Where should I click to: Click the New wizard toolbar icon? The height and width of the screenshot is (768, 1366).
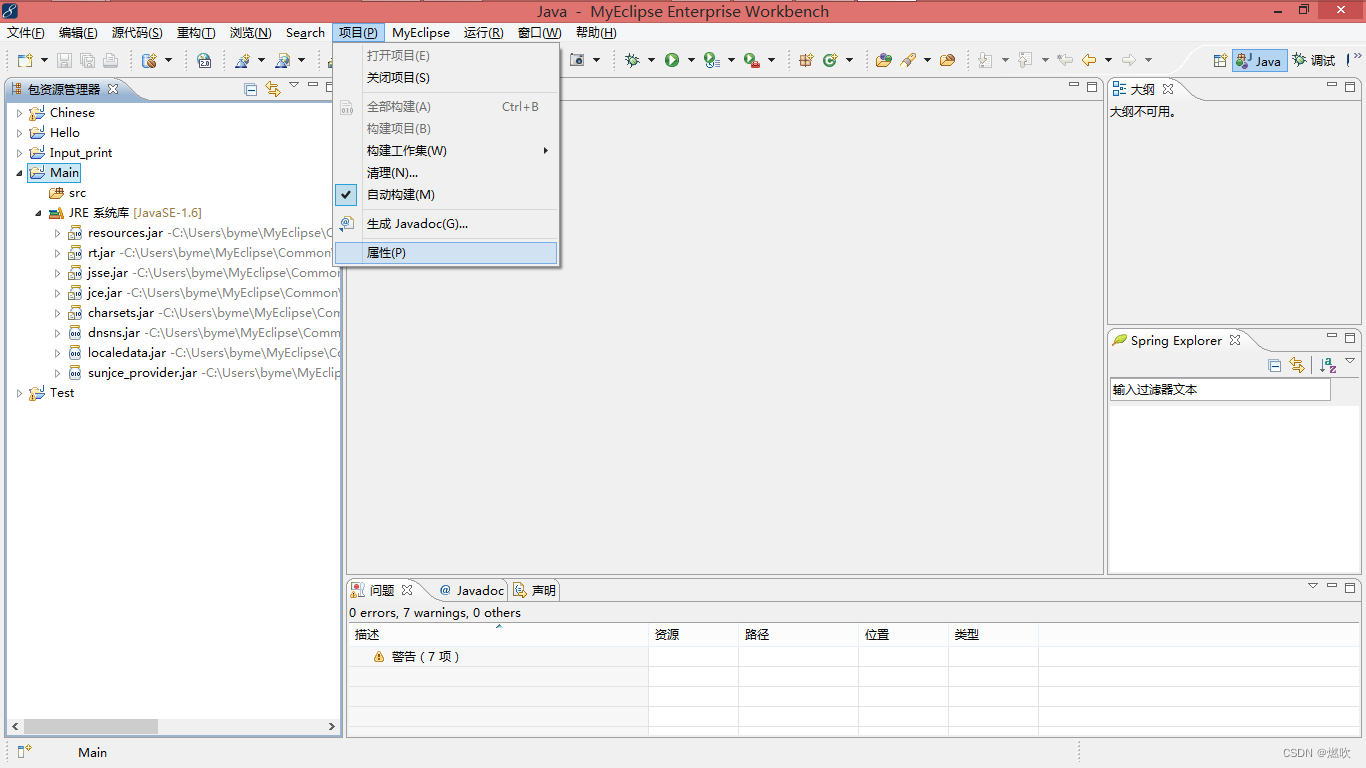coord(24,60)
